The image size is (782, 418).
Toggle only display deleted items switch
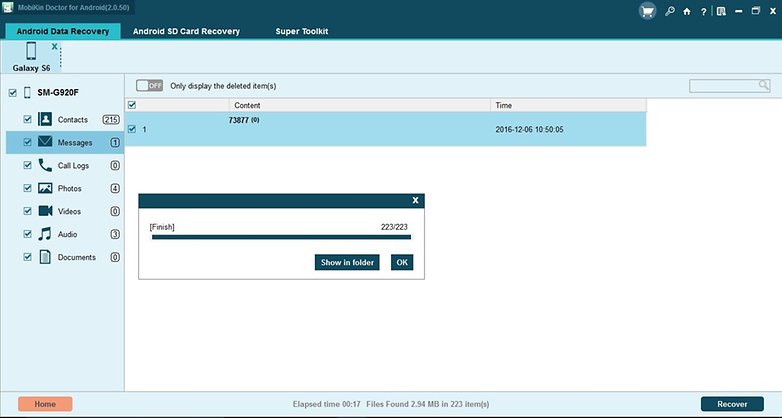click(x=149, y=86)
